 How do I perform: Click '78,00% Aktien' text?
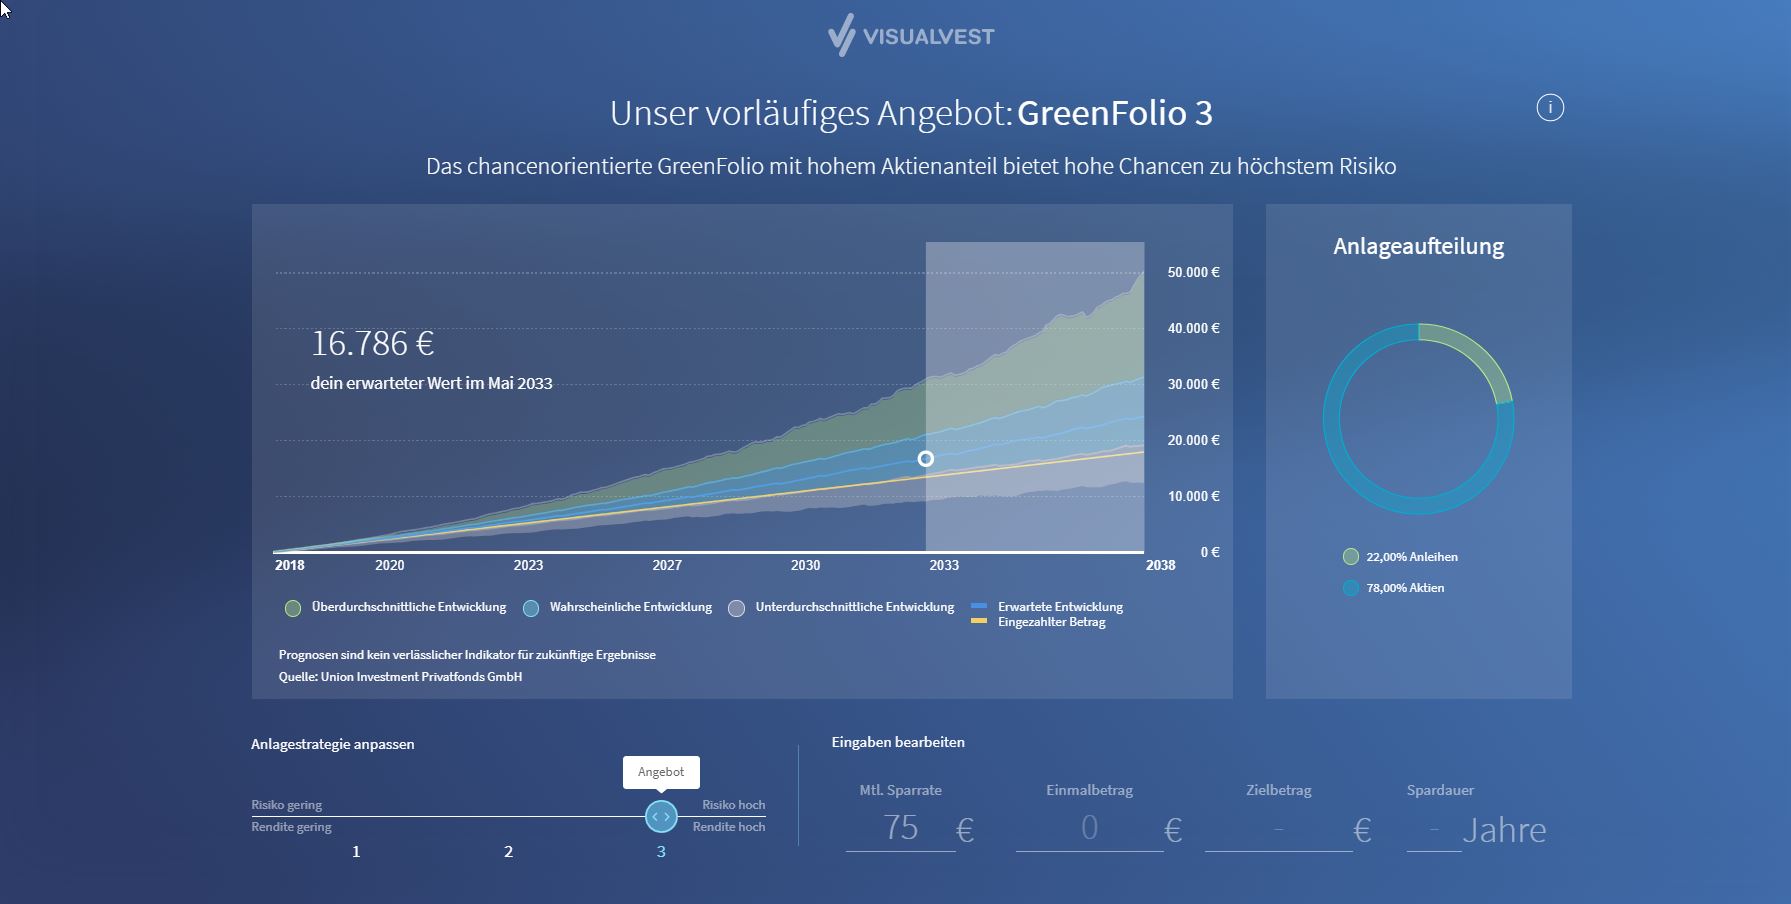(1405, 588)
